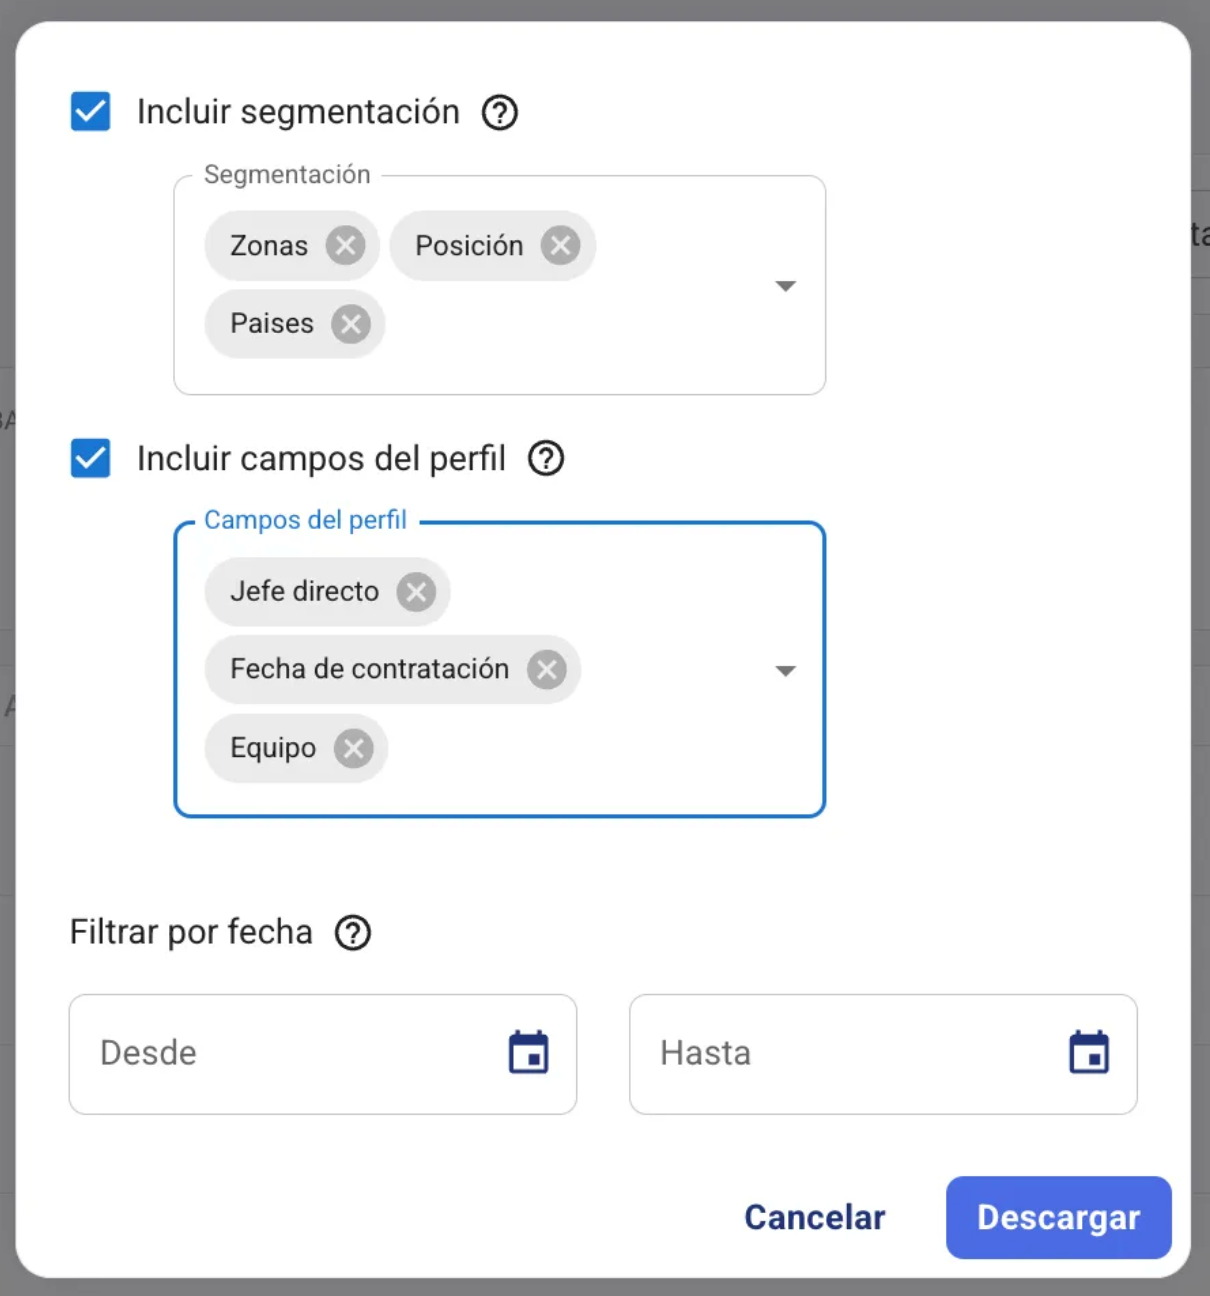Show help for Filtrar por fecha
Image resolution: width=1210 pixels, height=1296 pixels.
pos(353,933)
